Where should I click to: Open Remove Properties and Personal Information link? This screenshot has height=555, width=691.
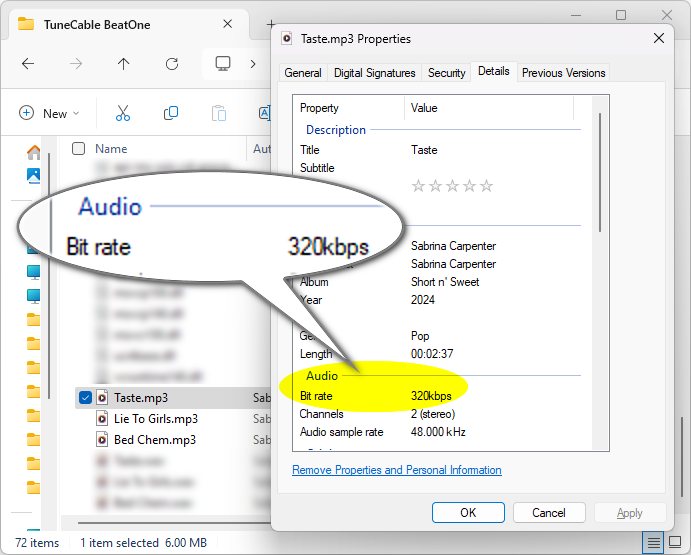point(397,470)
